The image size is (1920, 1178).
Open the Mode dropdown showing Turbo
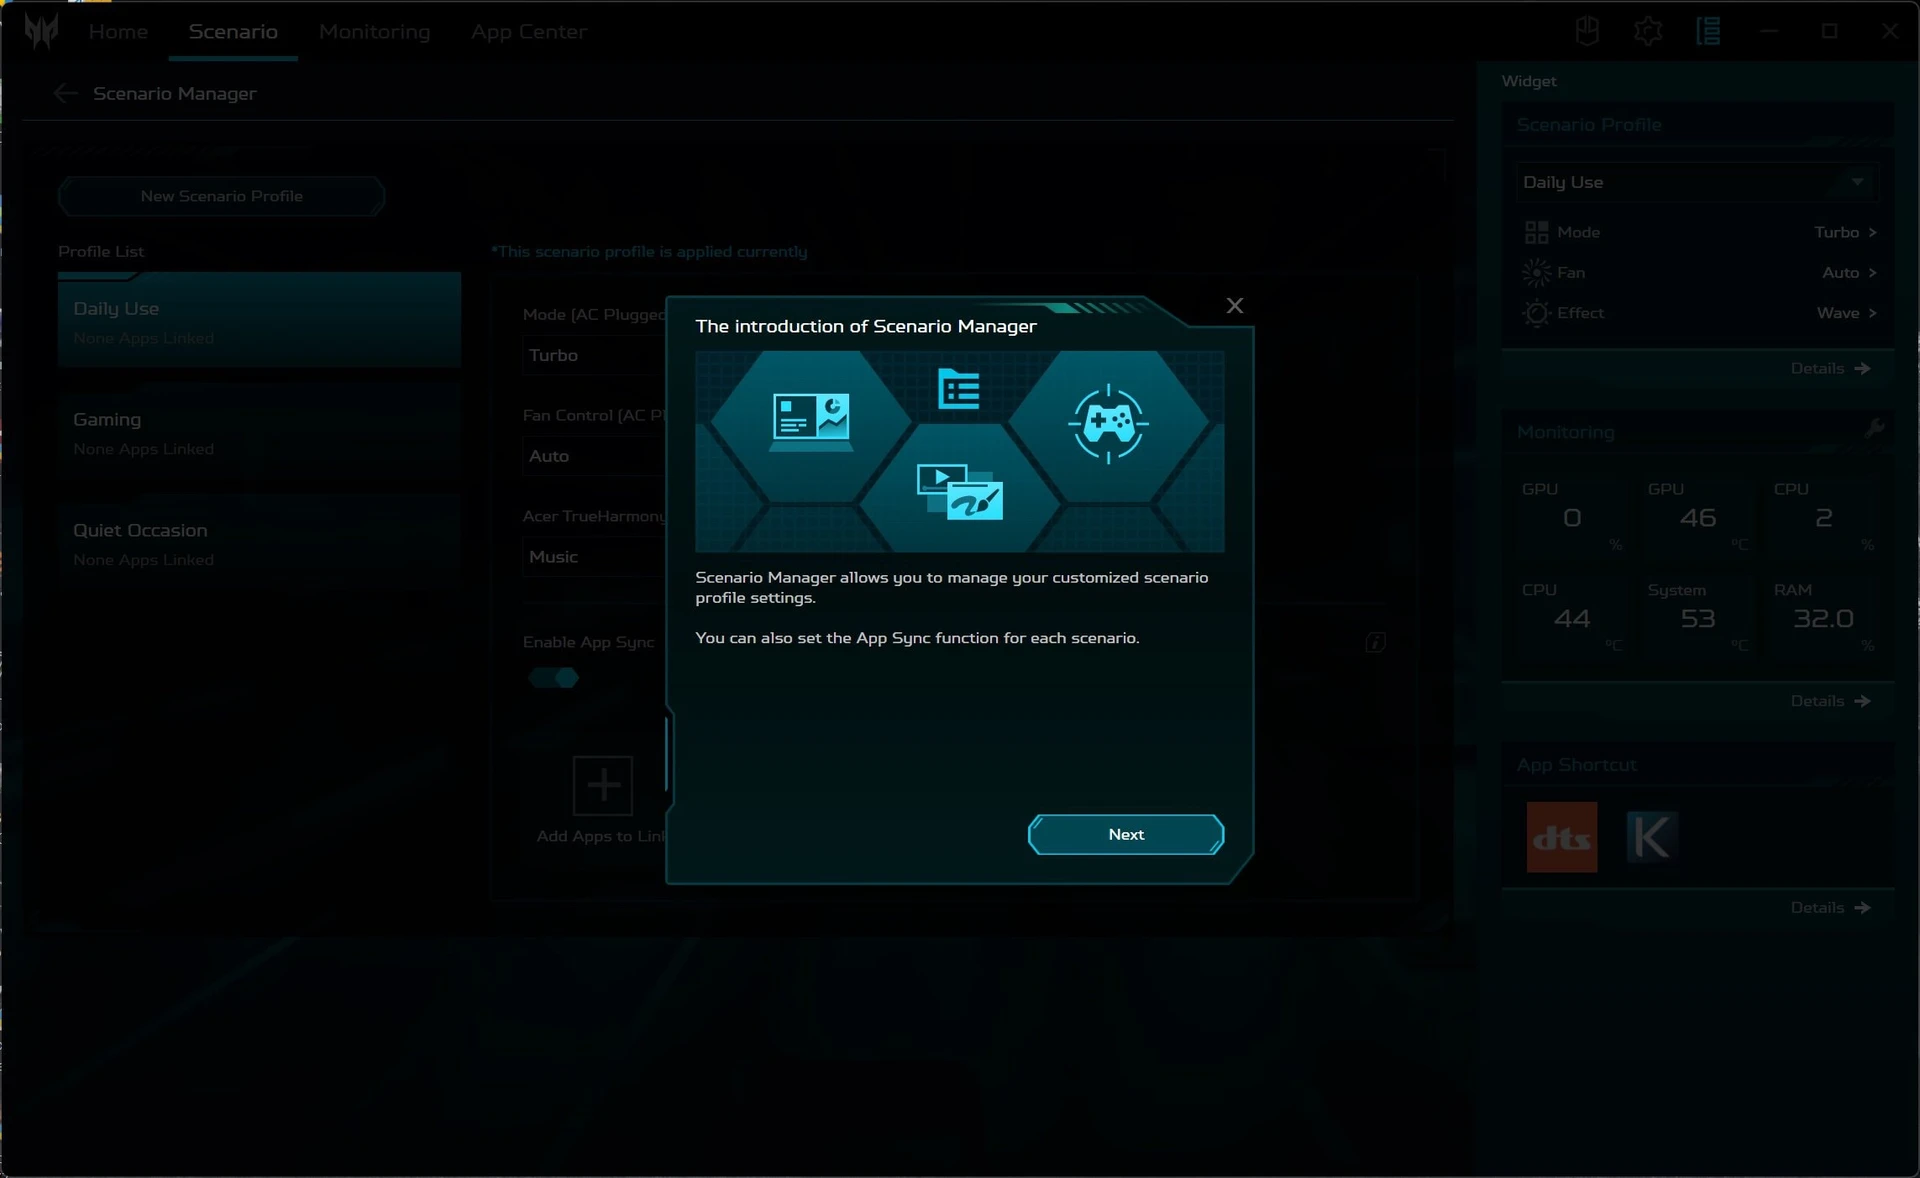coord(594,355)
